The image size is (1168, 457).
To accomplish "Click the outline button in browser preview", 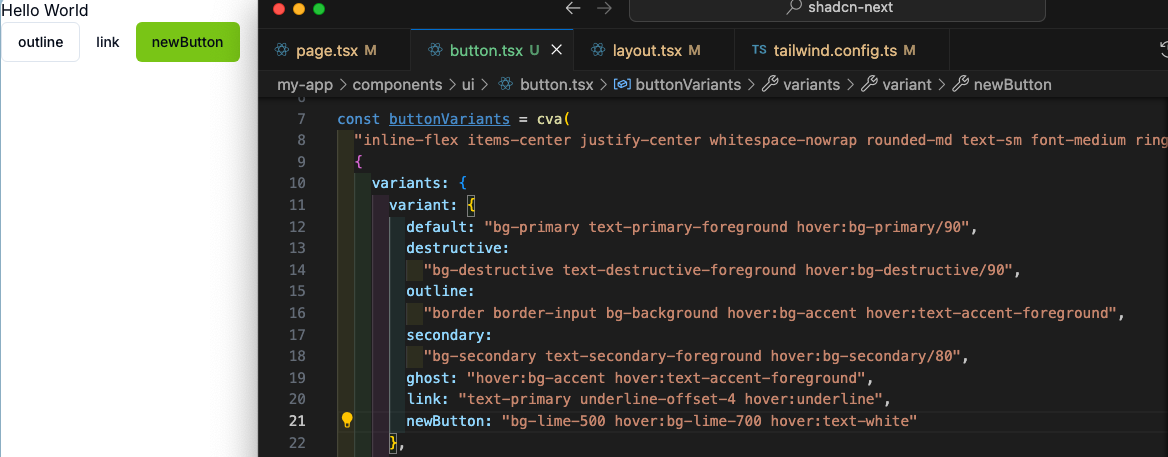I will coord(40,42).
